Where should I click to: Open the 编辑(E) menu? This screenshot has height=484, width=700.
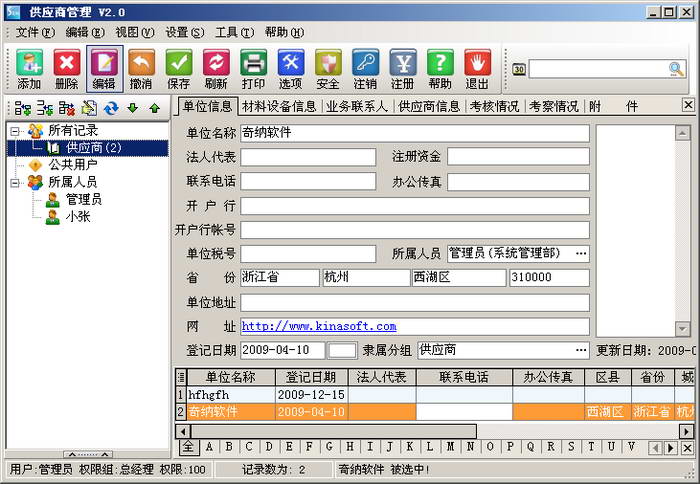coord(85,32)
